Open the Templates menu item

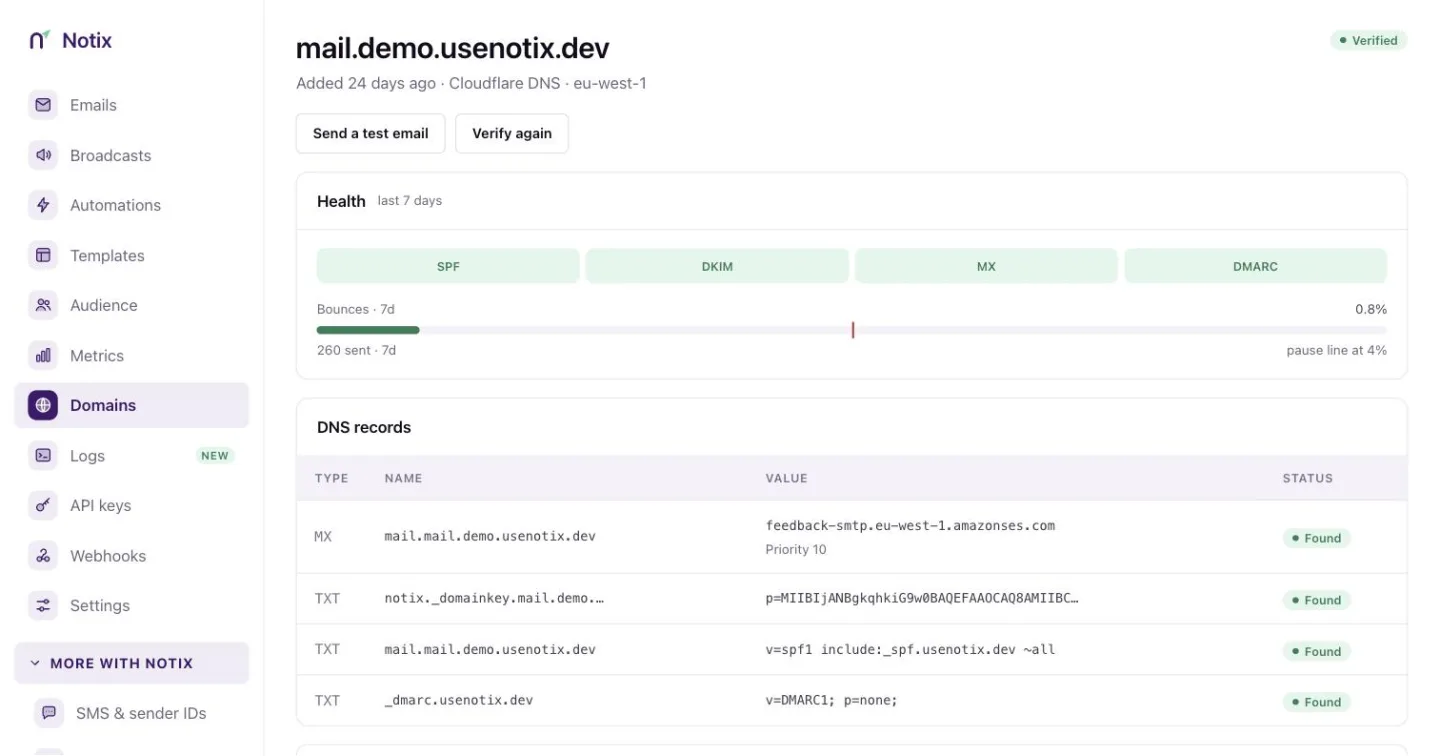[131, 255]
